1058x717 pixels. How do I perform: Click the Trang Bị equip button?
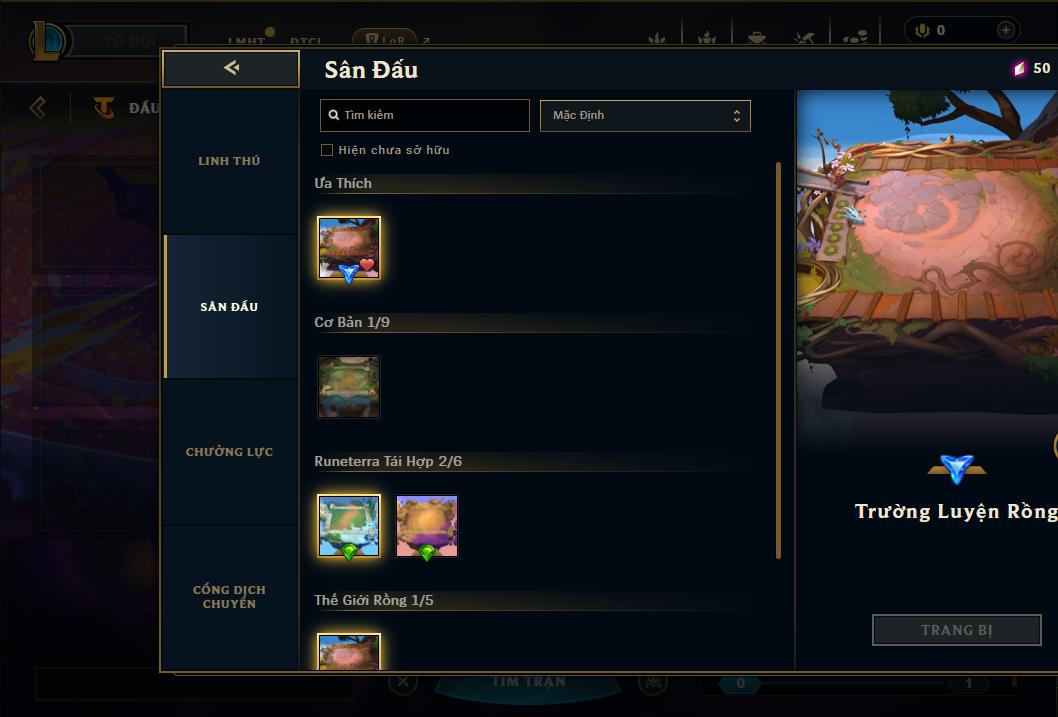pyautogui.click(x=957, y=630)
